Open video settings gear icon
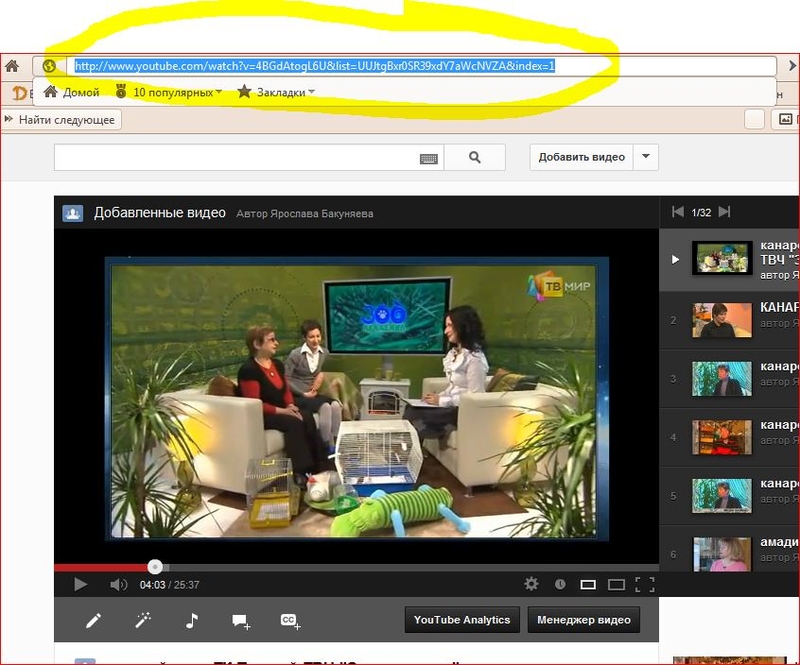The image size is (800, 665). click(531, 584)
